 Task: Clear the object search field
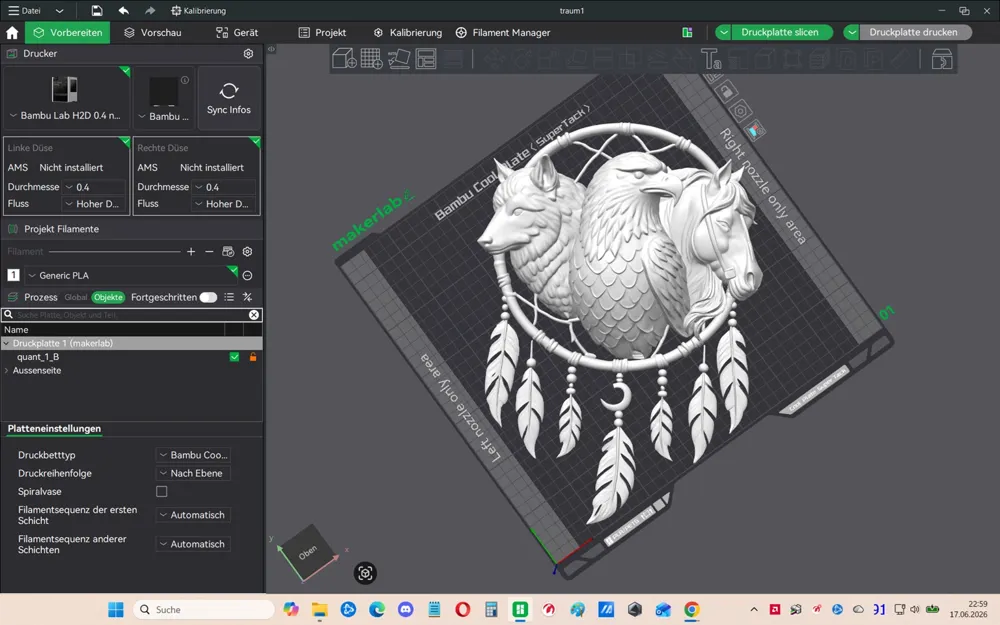click(254, 315)
